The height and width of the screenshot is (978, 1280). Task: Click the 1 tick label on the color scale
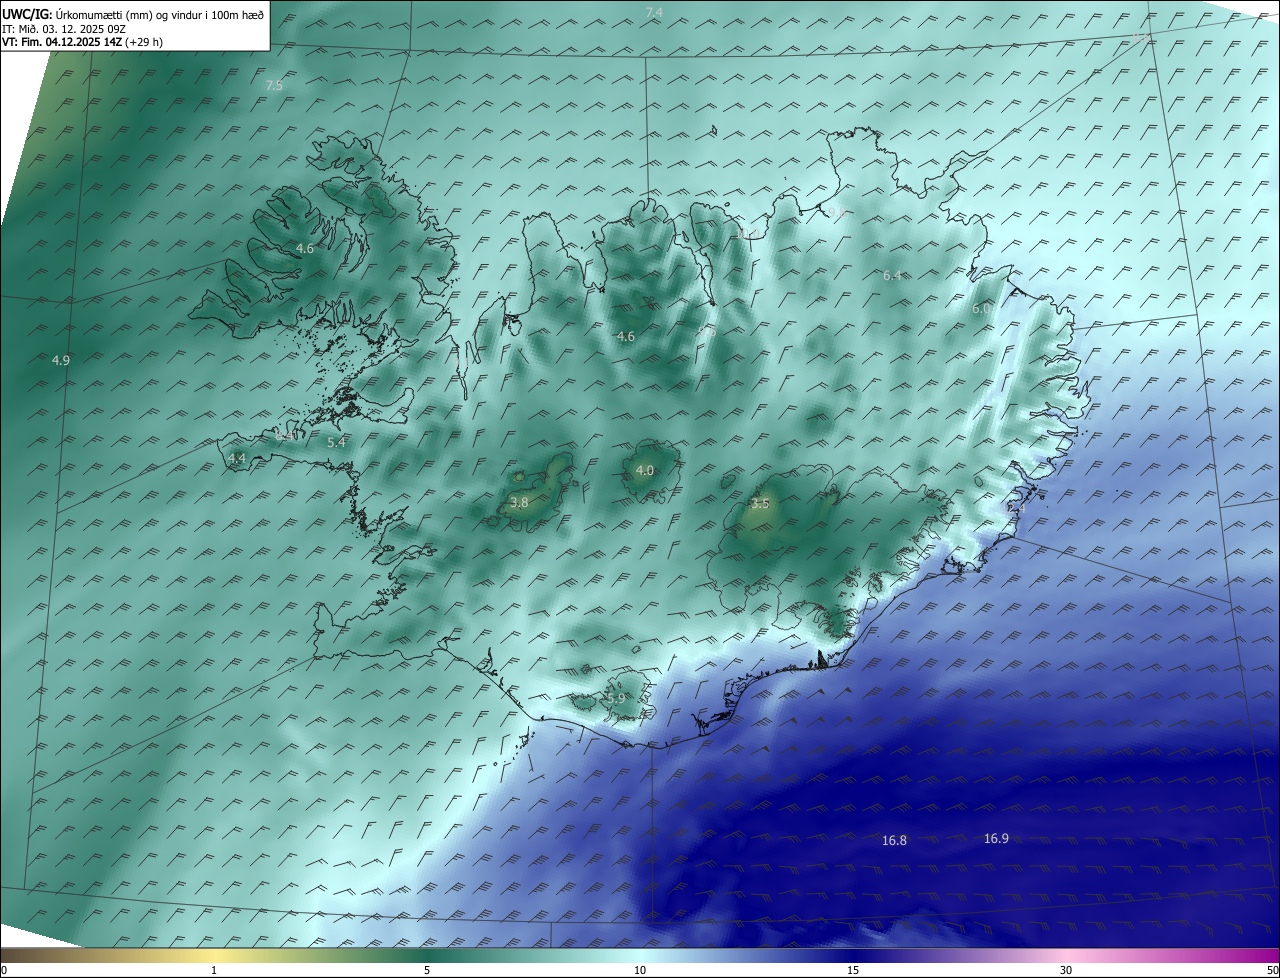(214, 970)
